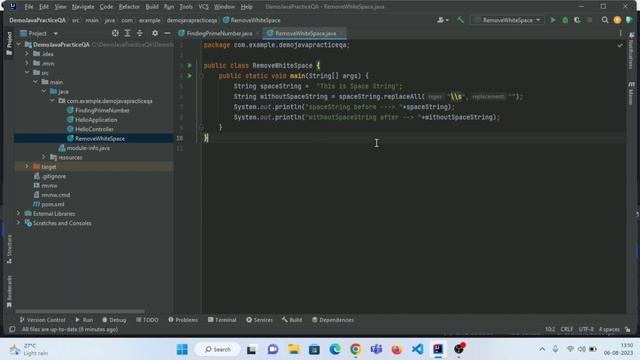
Task: Click run gutter icon beside class RemoveWhiteSpace
Action: tap(189, 65)
